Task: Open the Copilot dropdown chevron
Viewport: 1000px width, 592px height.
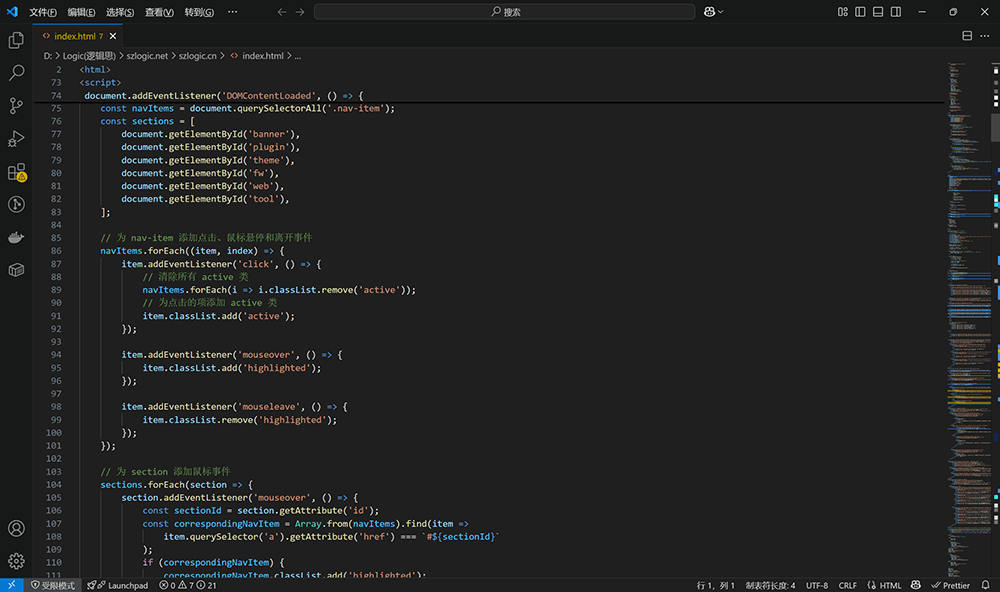Action: [x=721, y=11]
